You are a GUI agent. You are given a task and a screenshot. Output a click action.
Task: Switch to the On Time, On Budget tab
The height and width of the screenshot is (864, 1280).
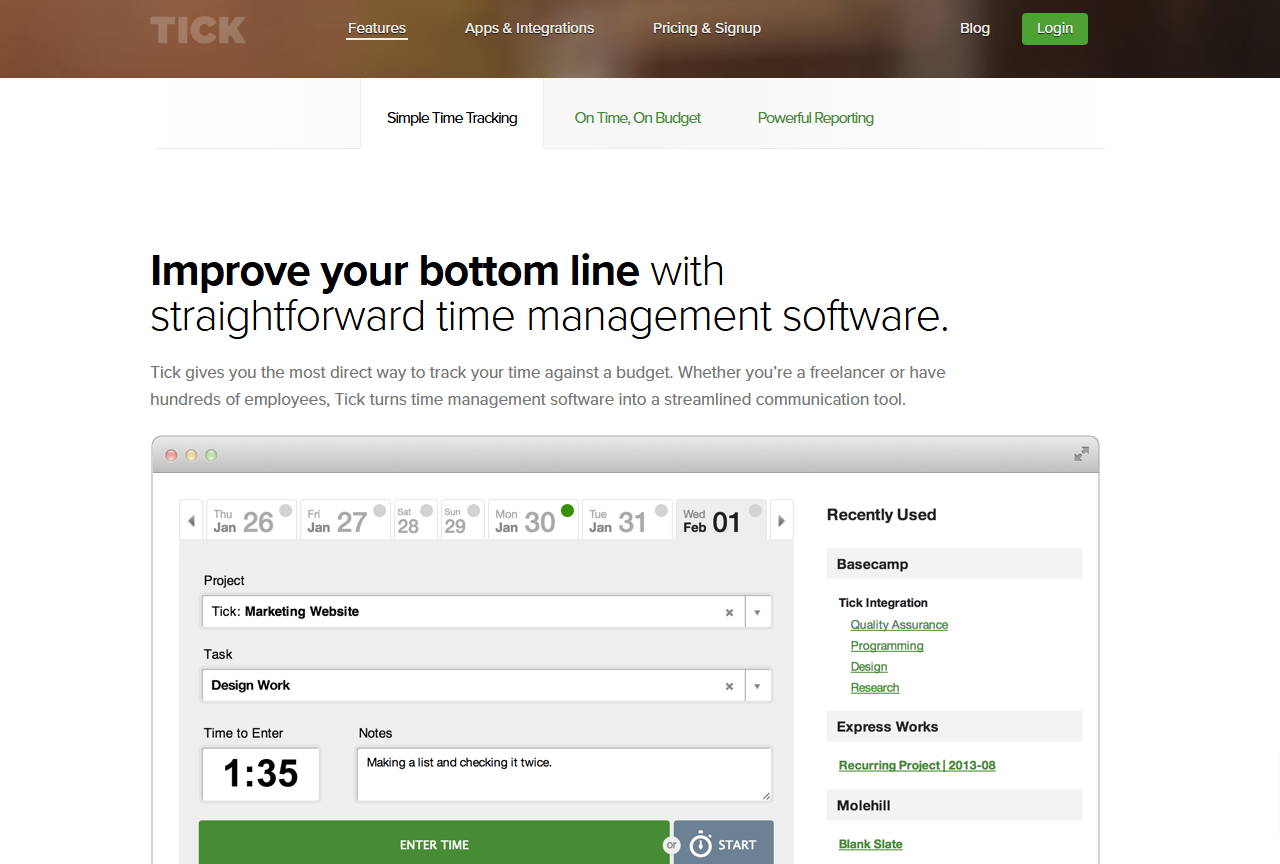(637, 118)
